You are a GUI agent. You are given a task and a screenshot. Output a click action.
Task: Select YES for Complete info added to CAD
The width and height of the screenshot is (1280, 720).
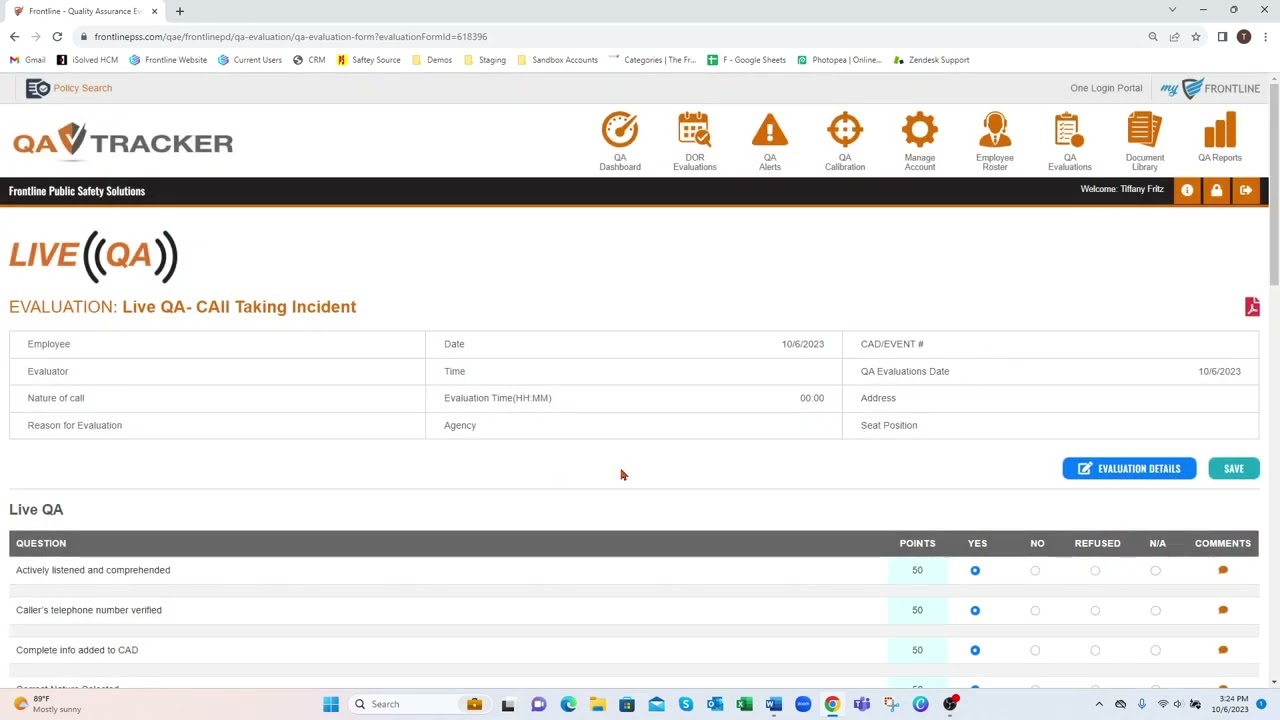tap(975, 650)
